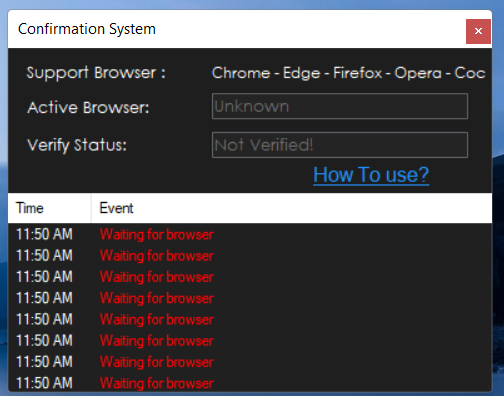This screenshot has height=396, width=504.
Task: Click the Verify Status field showing Not Verified!
Action: pos(340,145)
